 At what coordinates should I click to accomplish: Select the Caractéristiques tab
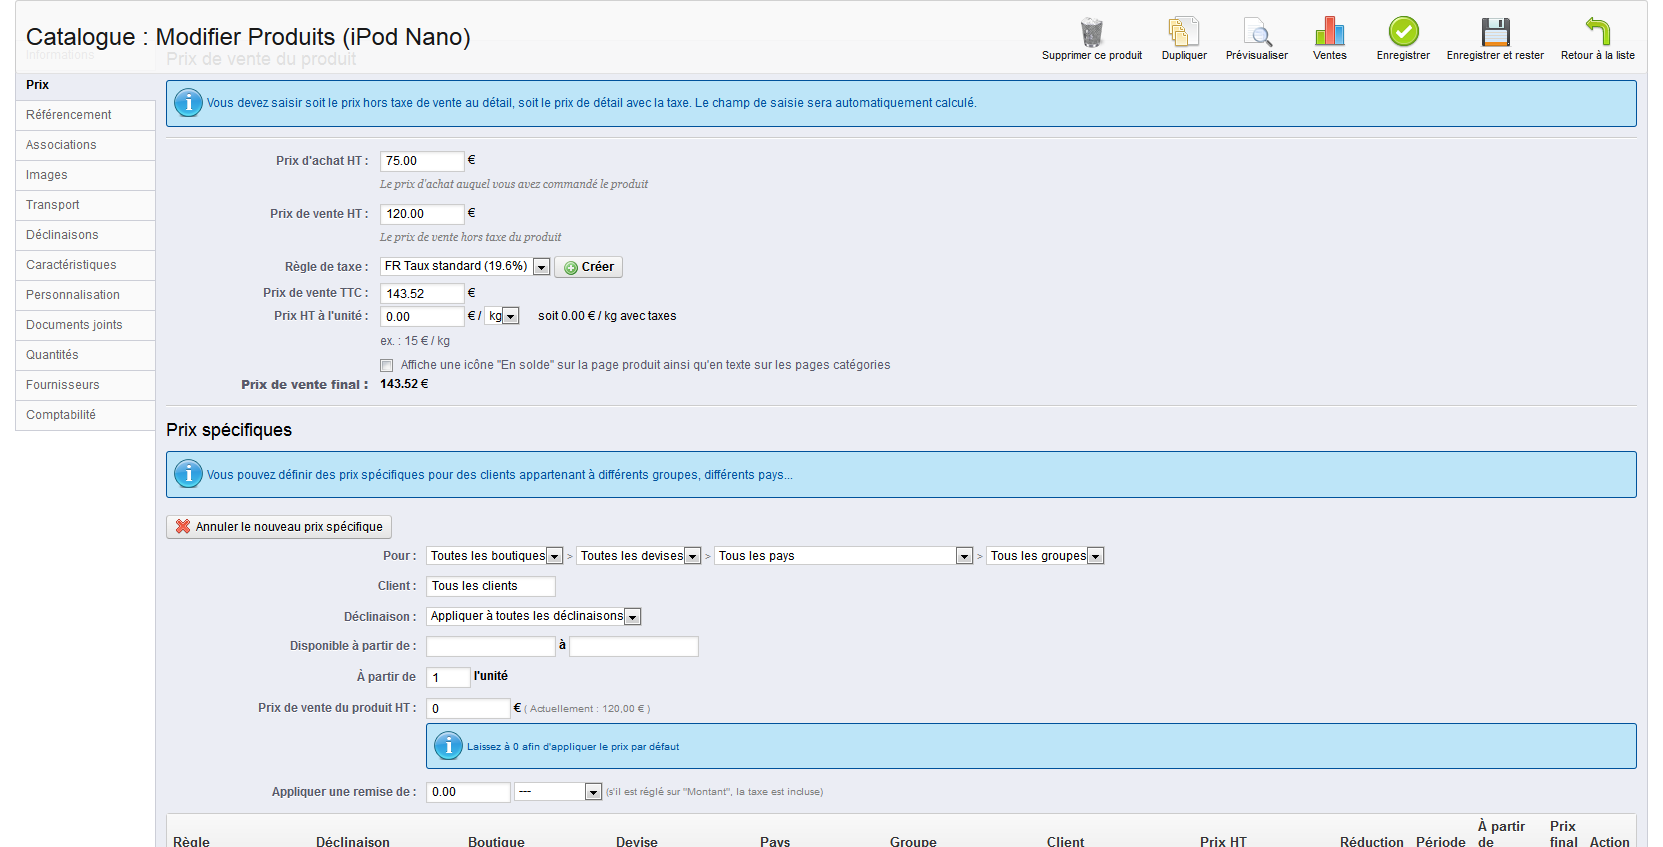pos(85,265)
